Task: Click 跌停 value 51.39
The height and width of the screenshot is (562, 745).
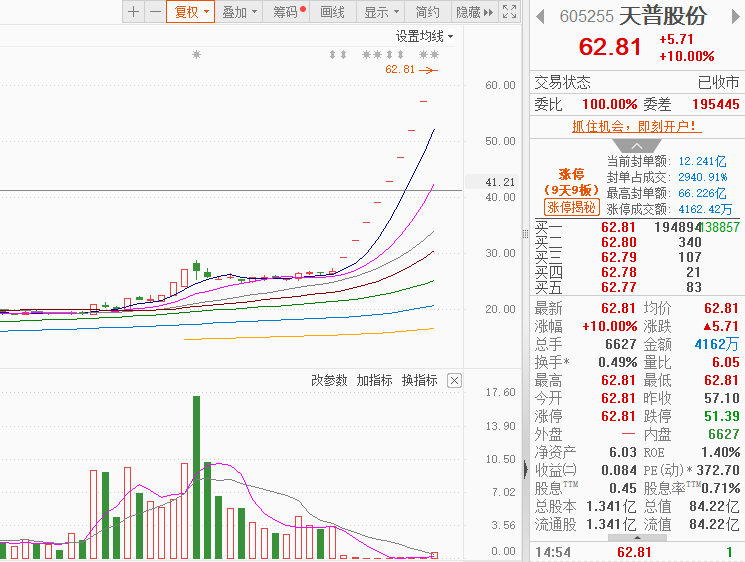Action: 722,416
